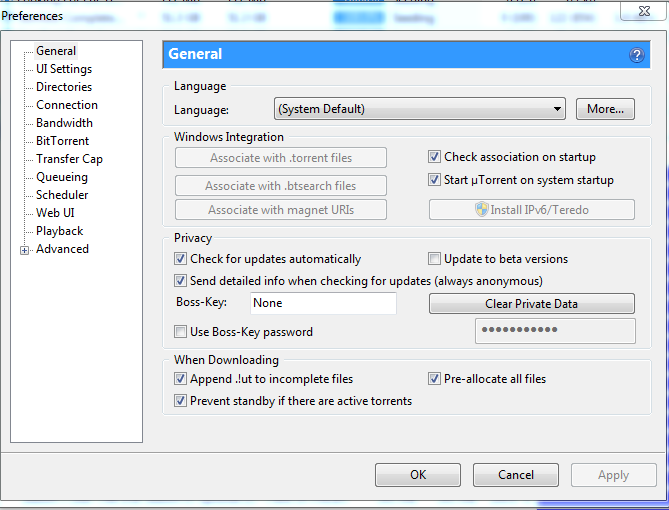Screen dimensions: 669x510
Task: Click the More... language button
Action: [605, 109]
